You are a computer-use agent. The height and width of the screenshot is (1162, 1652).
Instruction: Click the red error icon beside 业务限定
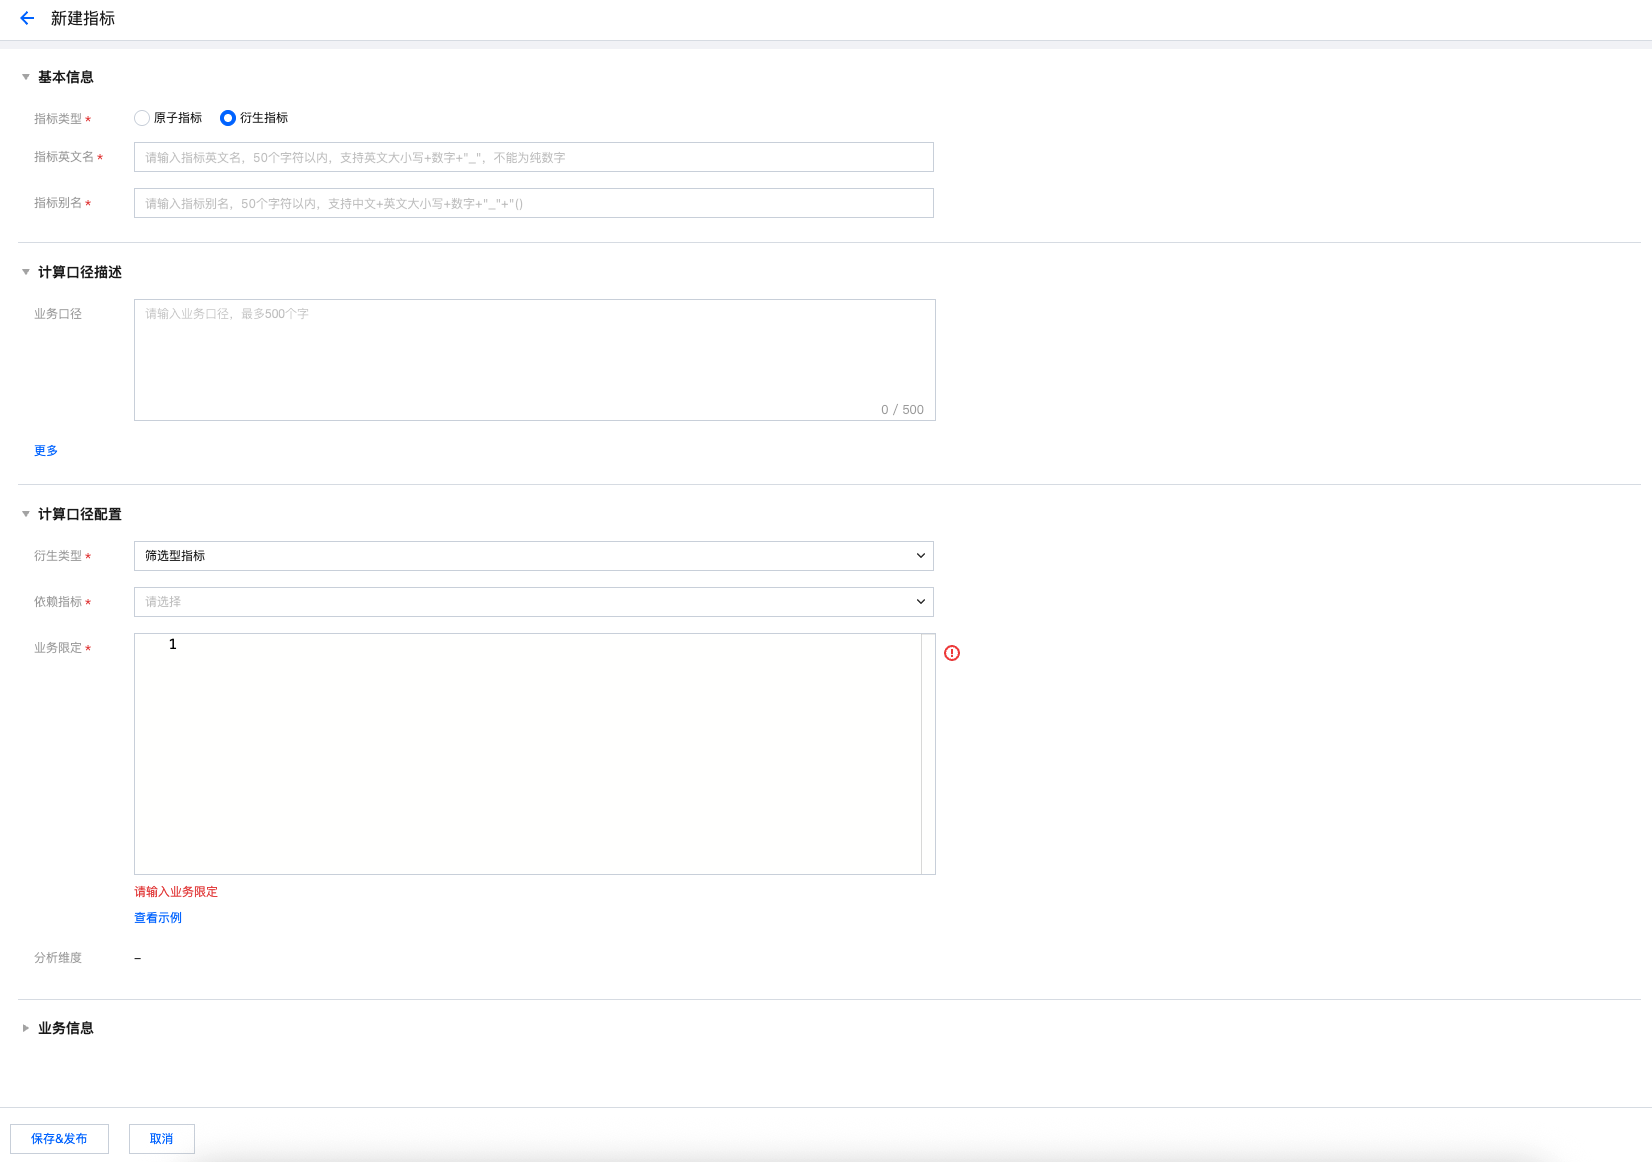[952, 653]
